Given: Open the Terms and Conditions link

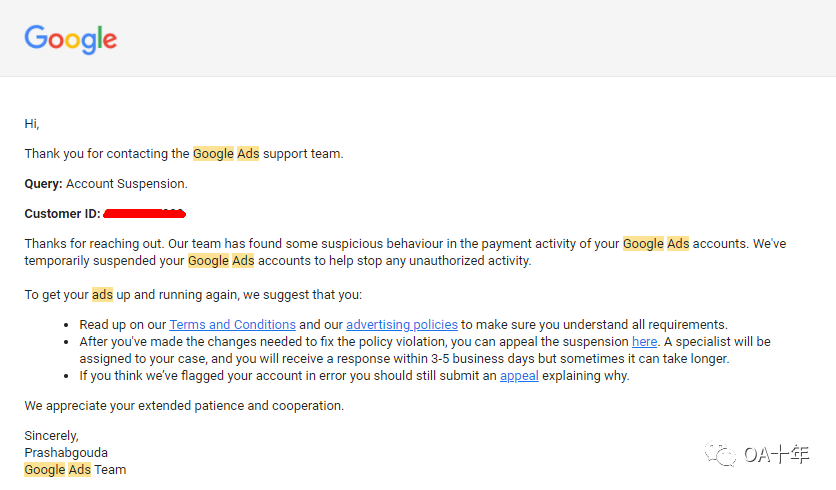Looking at the screenshot, I should click(x=232, y=325).
